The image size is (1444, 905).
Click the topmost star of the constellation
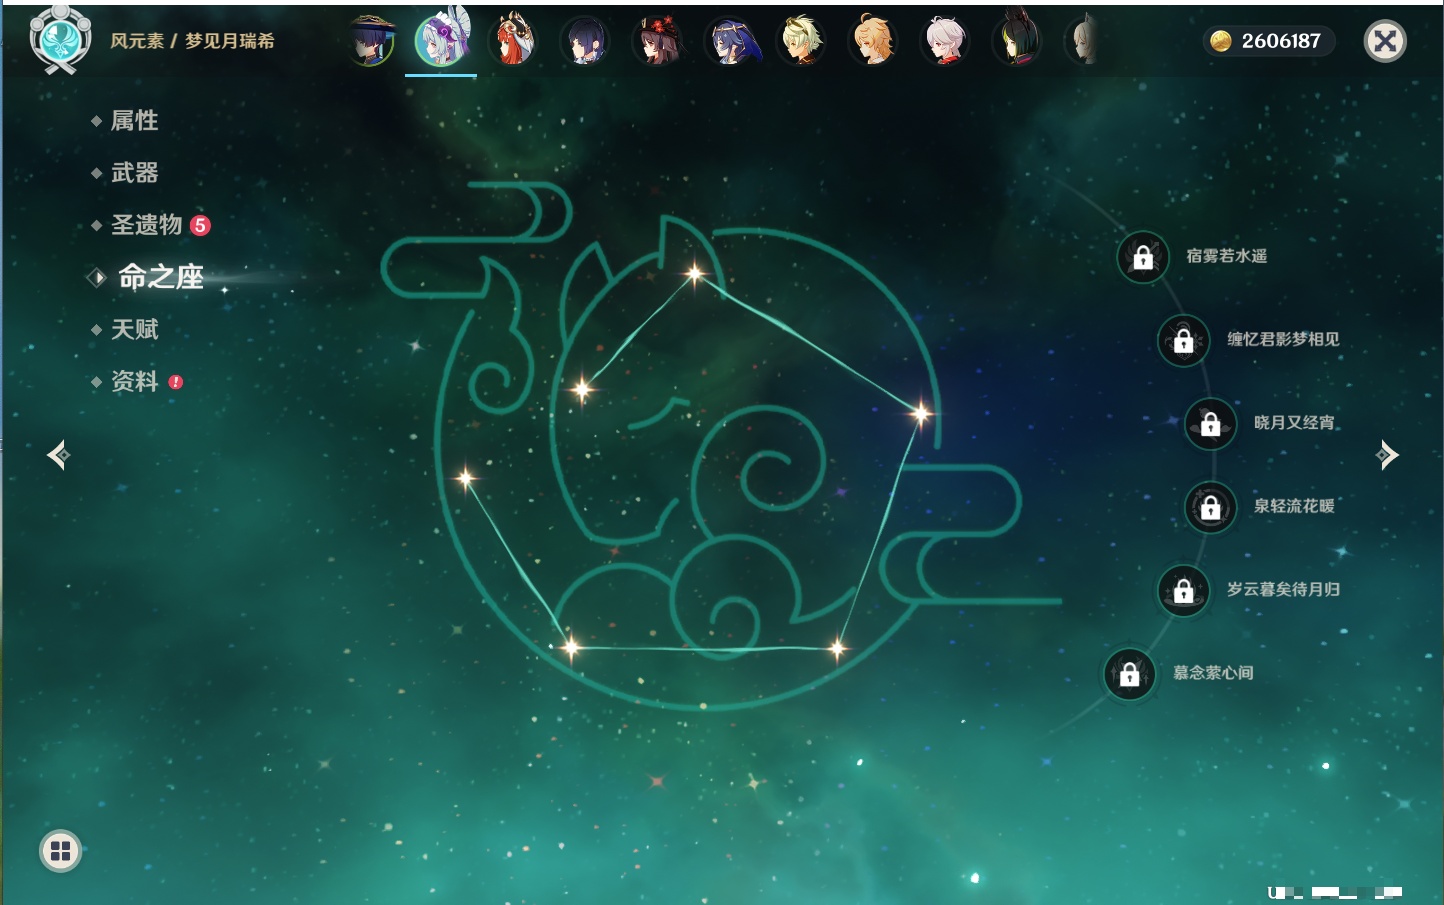coord(695,272)
